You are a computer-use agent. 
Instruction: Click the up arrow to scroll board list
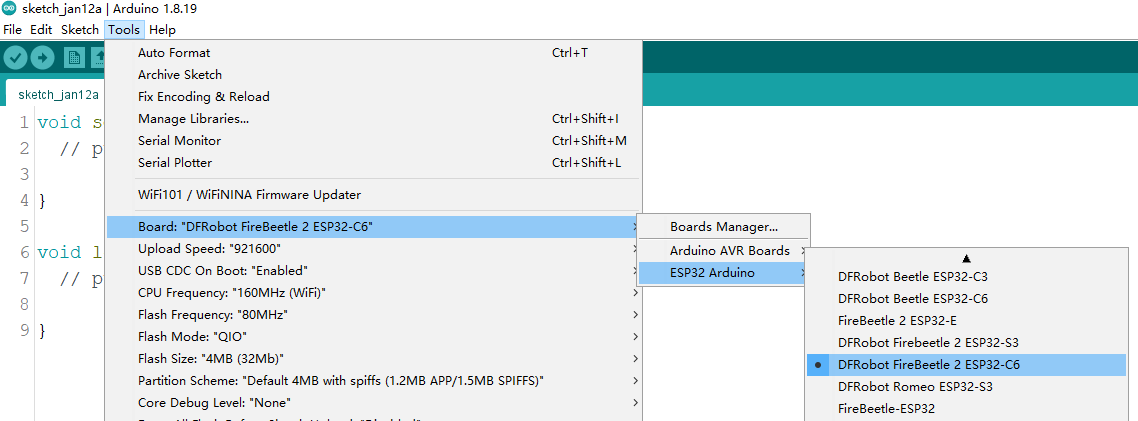click(x=966, y=258)
